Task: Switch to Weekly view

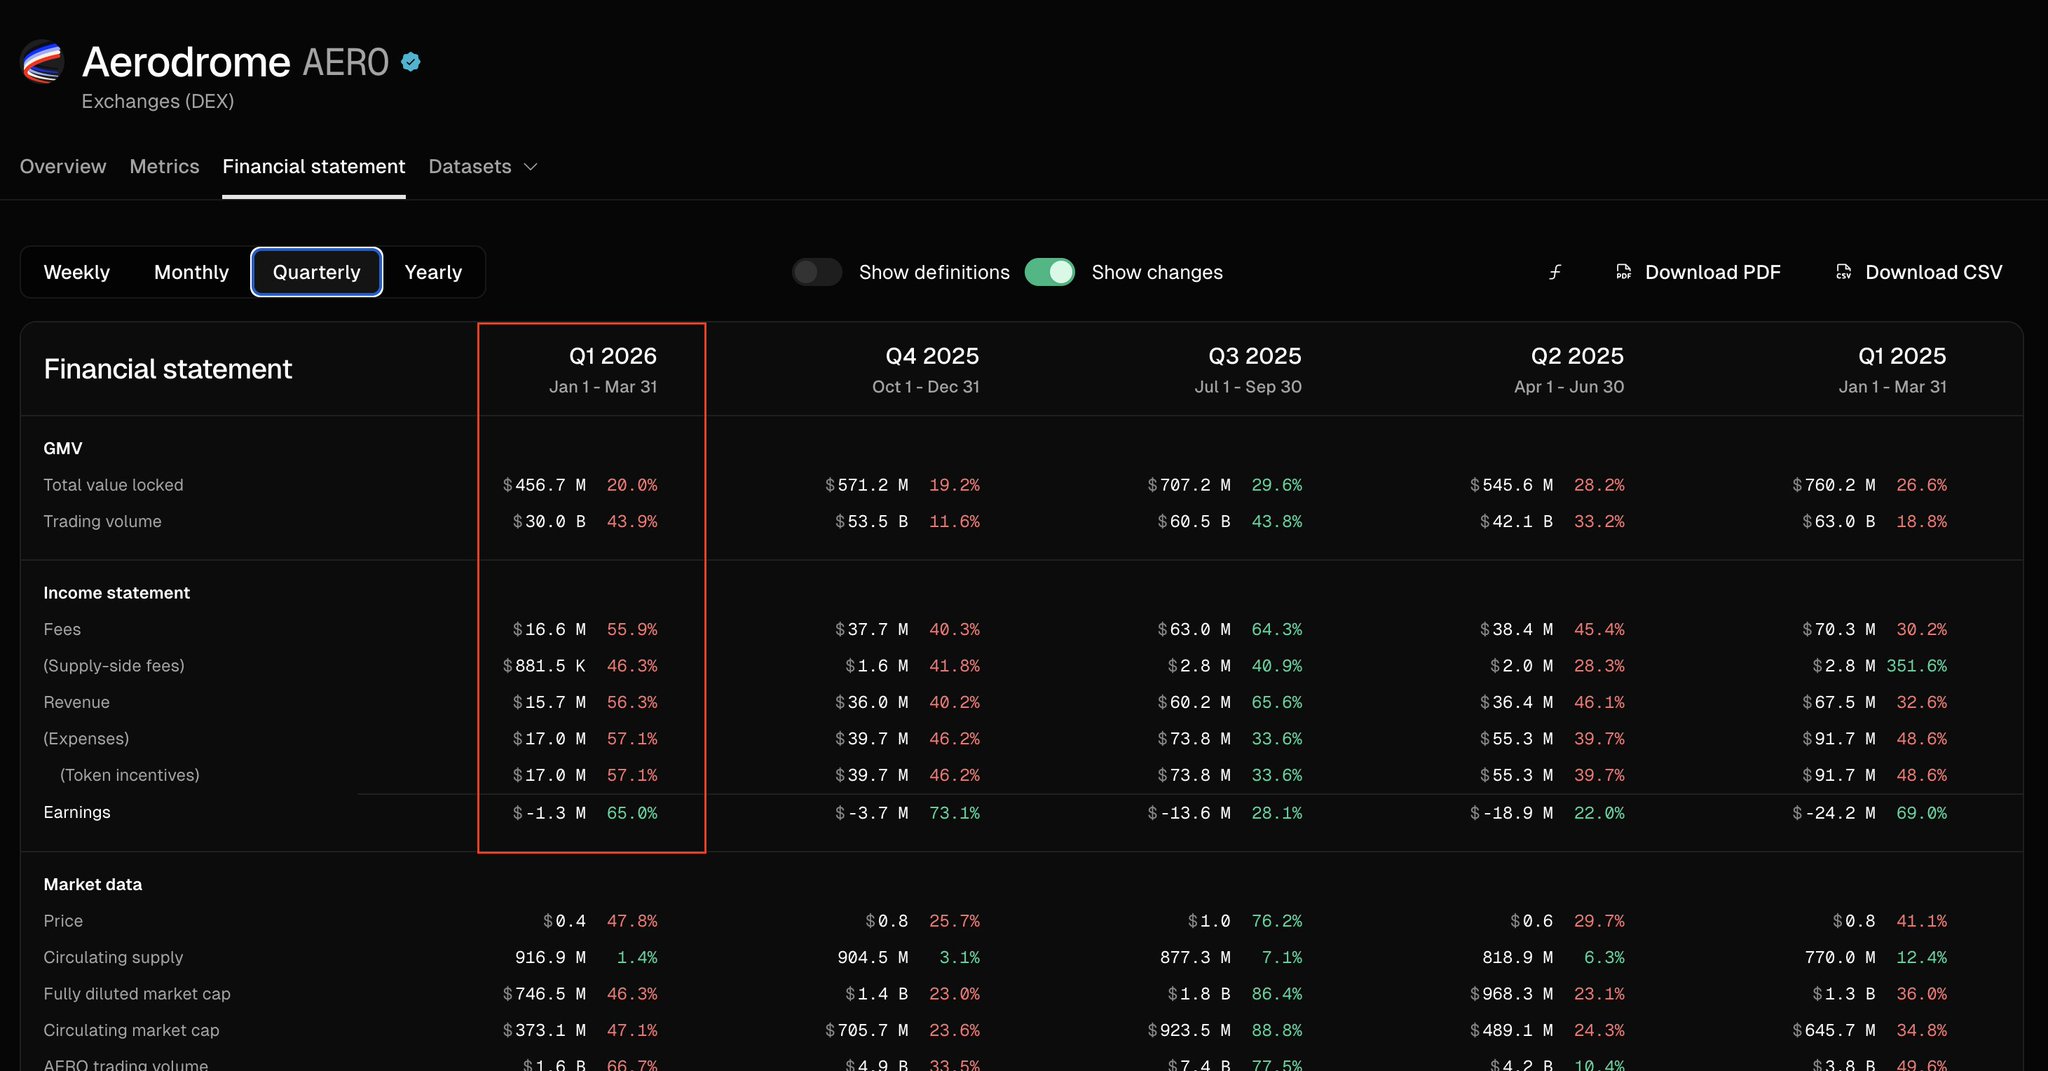Action: click(77, 272)
